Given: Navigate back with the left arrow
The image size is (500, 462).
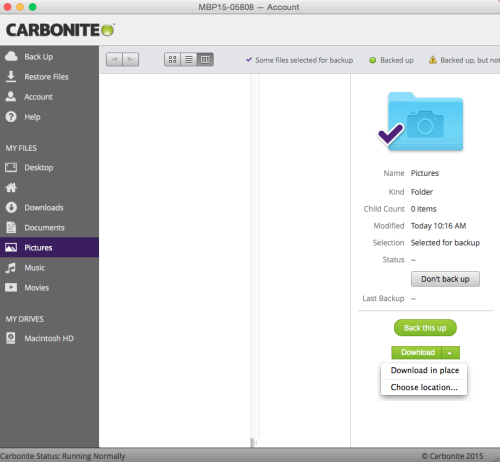Looking at the screenshot, I should [x=114, y=60].
